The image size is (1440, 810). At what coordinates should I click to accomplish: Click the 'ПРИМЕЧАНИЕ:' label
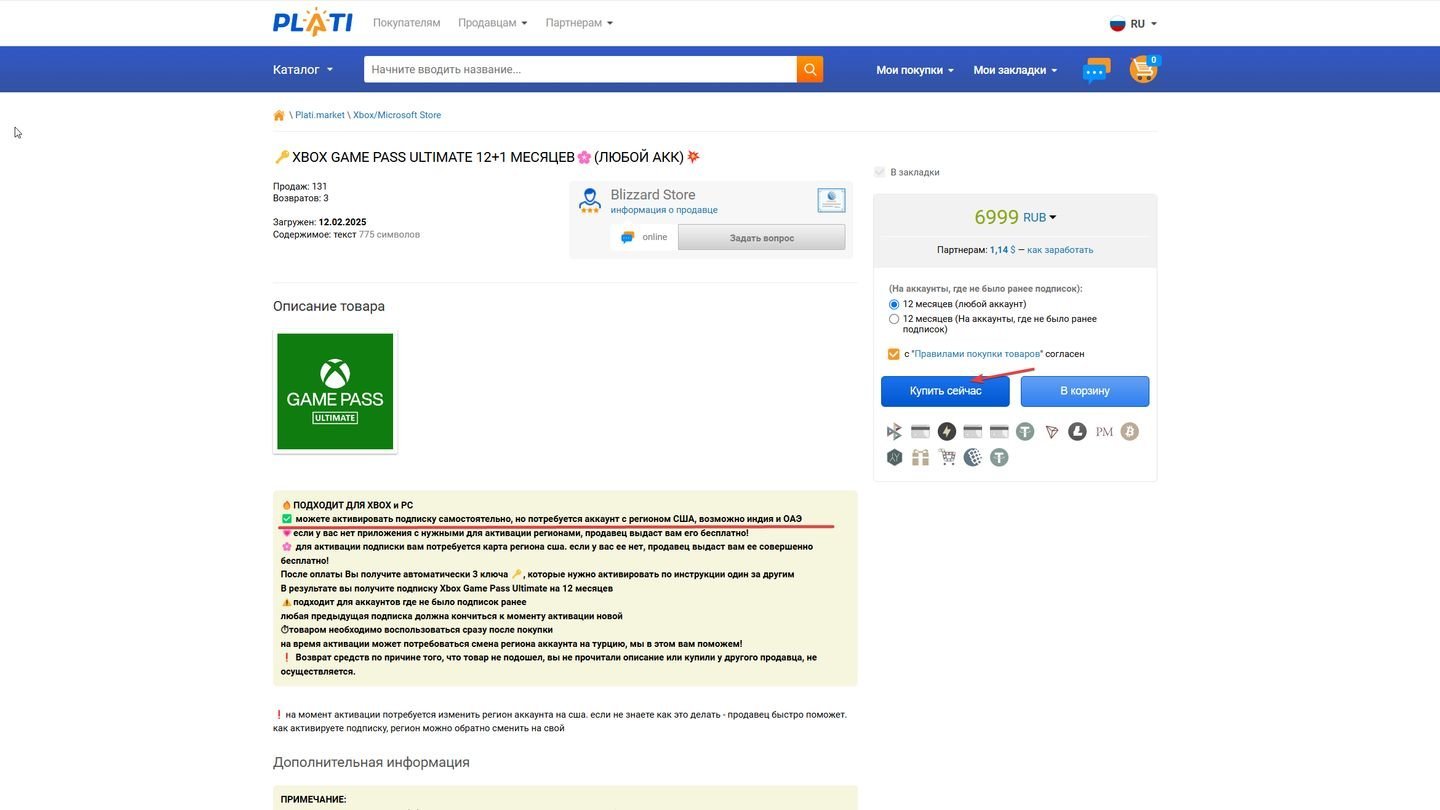click(313, 800)
